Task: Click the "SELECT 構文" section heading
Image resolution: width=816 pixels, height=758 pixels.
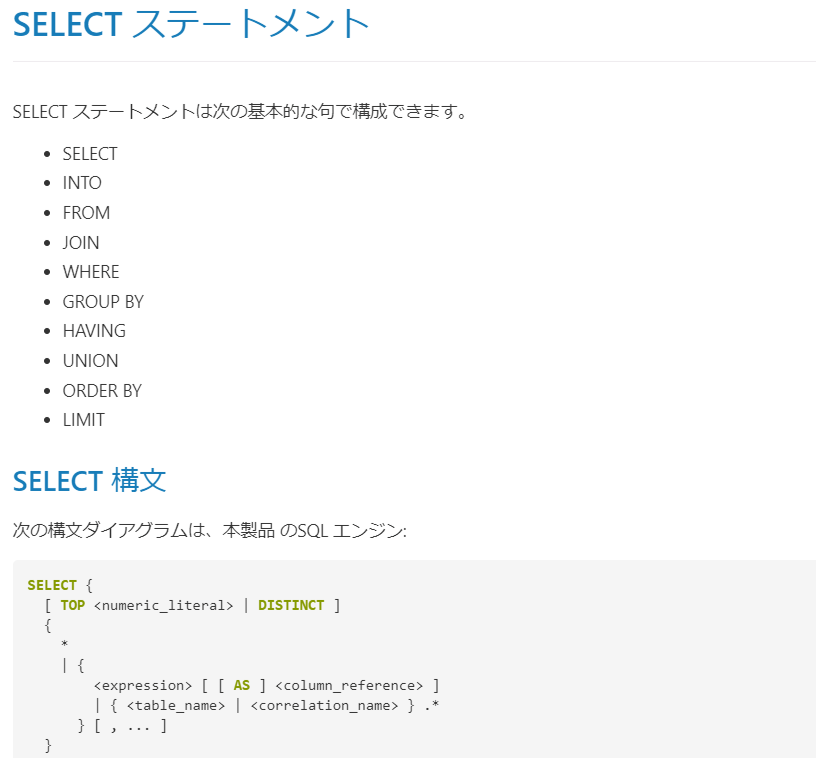Action: pos(89,481)
